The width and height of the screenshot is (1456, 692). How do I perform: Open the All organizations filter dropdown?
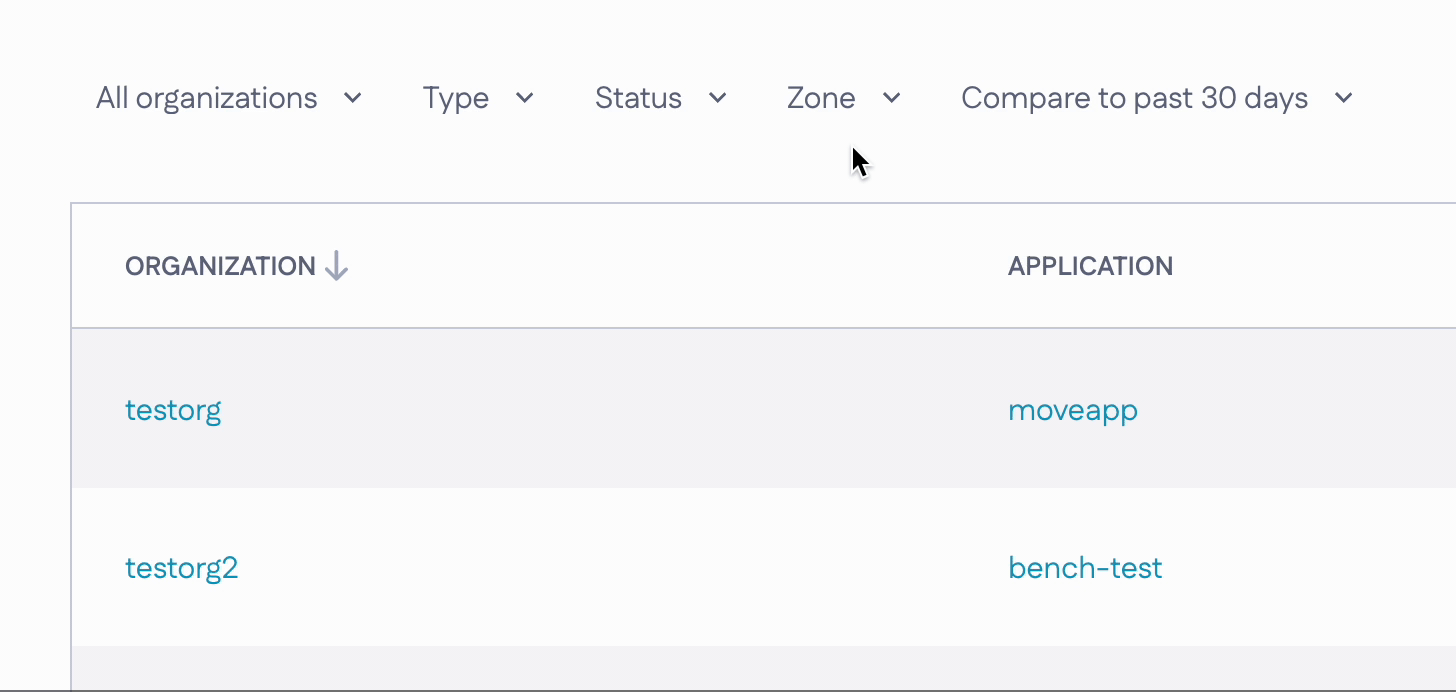229,98
